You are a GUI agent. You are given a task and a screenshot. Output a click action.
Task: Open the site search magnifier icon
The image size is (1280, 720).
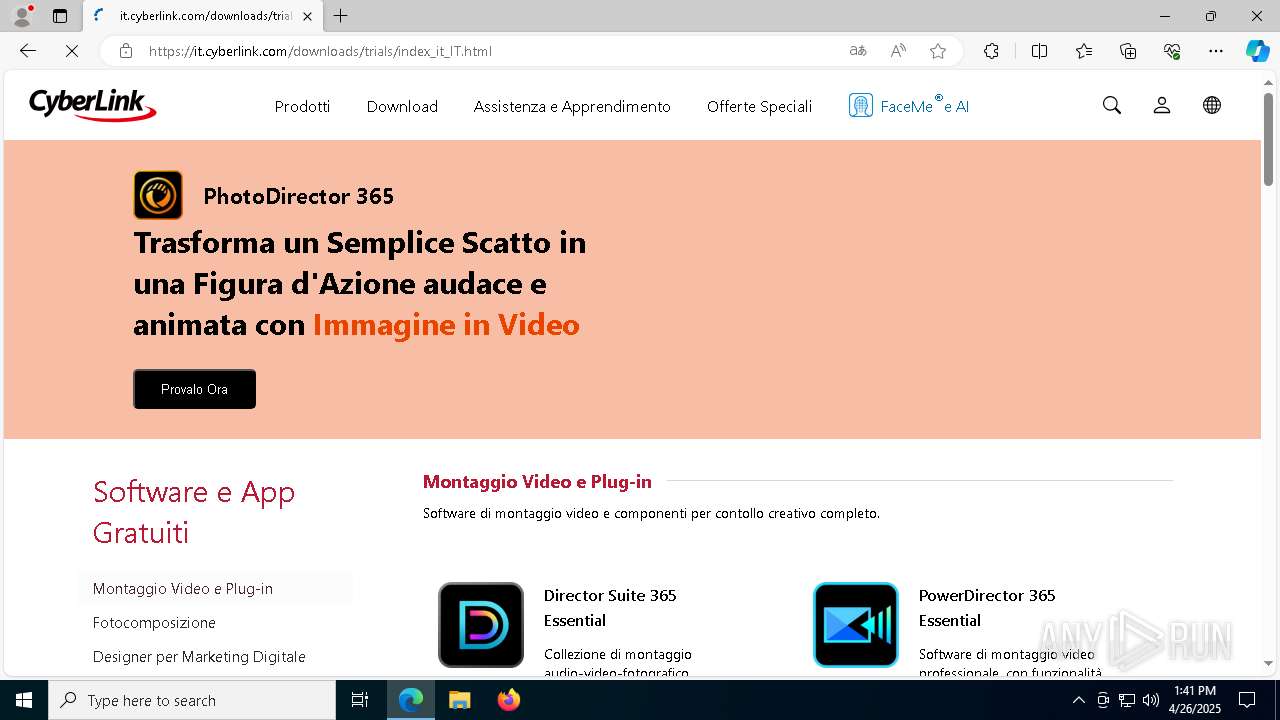(x=1112, y=105)
